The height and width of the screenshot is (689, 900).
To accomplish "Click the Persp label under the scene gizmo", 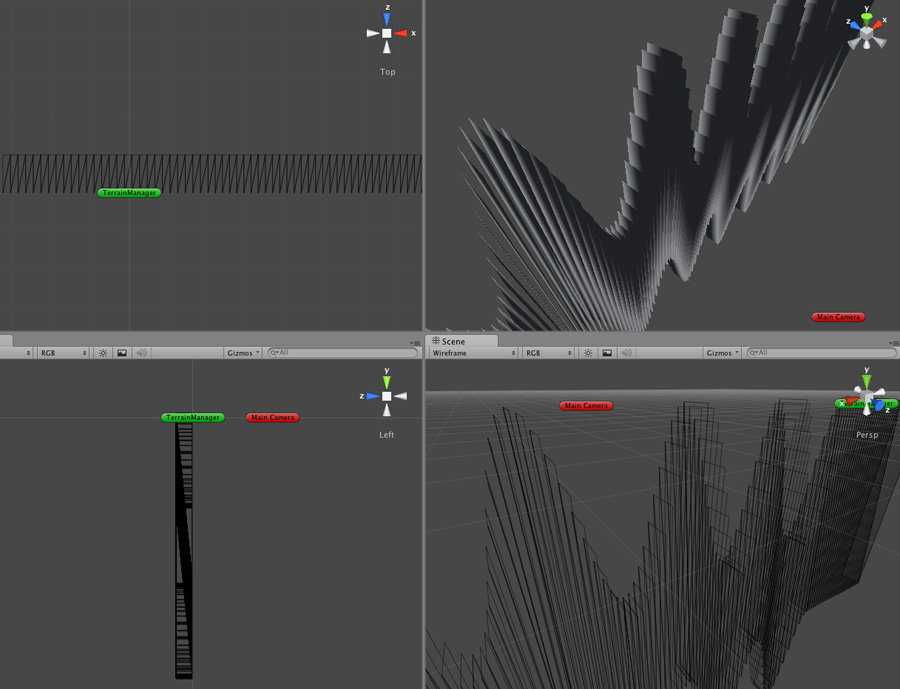I will (x=866, y=434).
